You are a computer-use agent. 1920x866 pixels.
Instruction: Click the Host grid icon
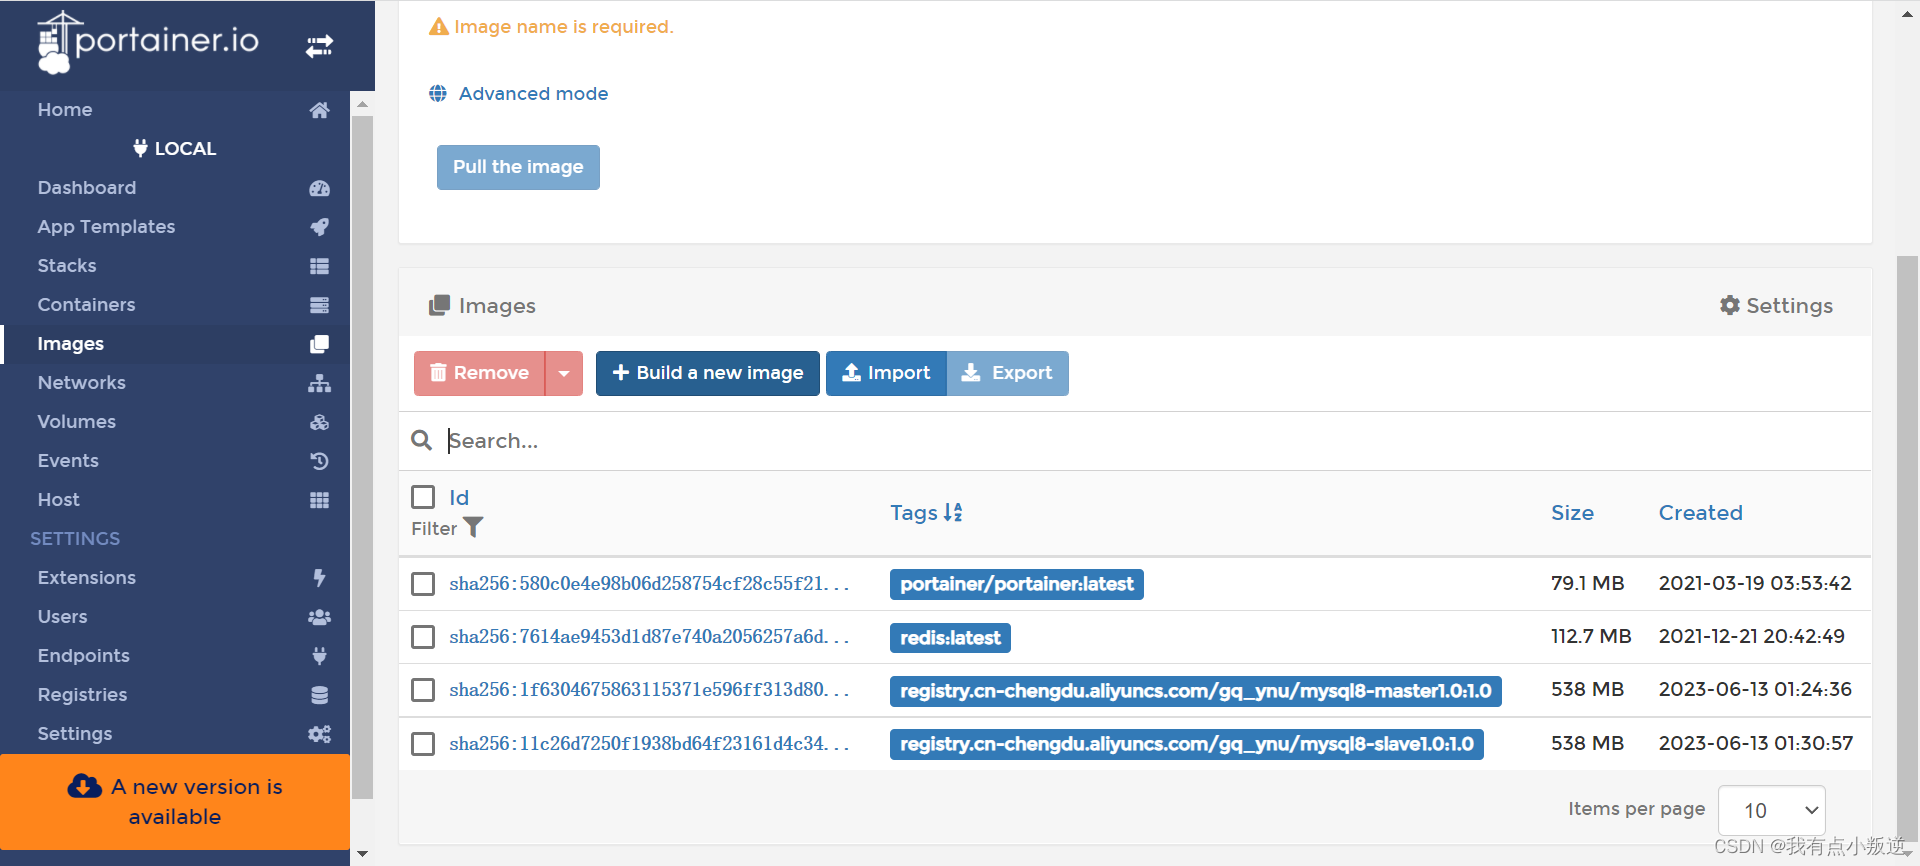point(319,500)
